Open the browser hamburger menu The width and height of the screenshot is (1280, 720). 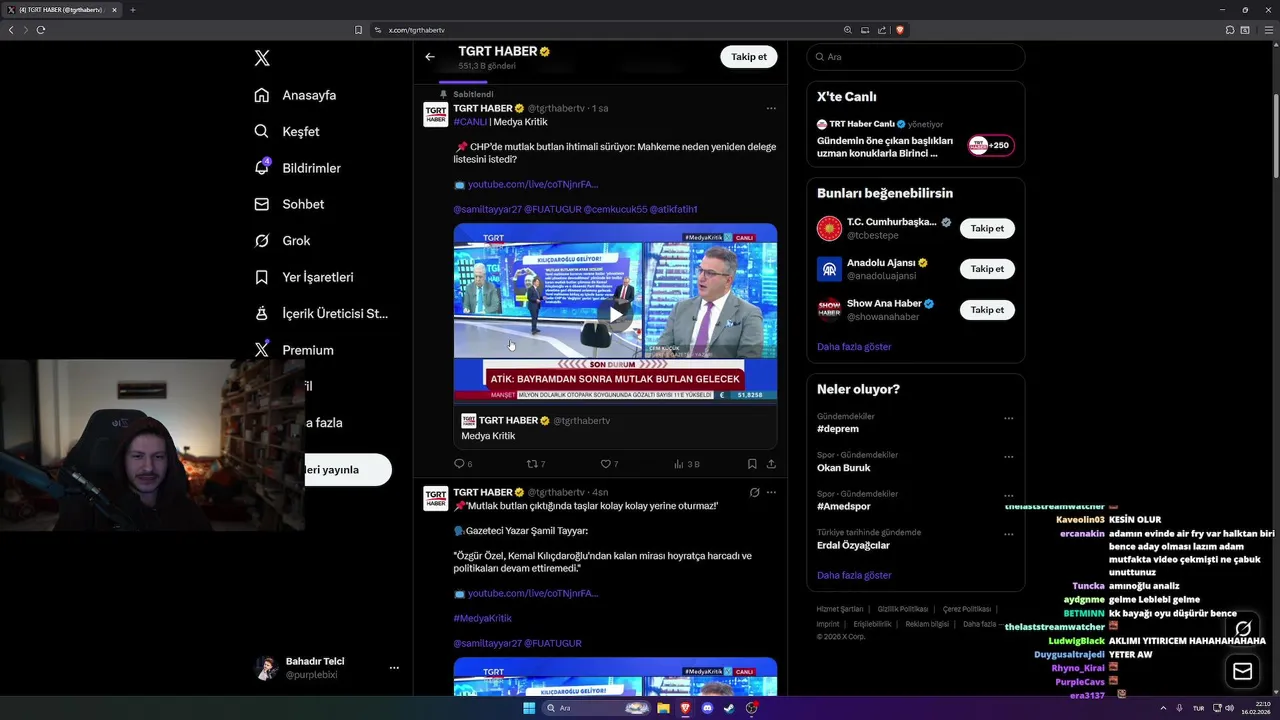(x=1269, y=30)
